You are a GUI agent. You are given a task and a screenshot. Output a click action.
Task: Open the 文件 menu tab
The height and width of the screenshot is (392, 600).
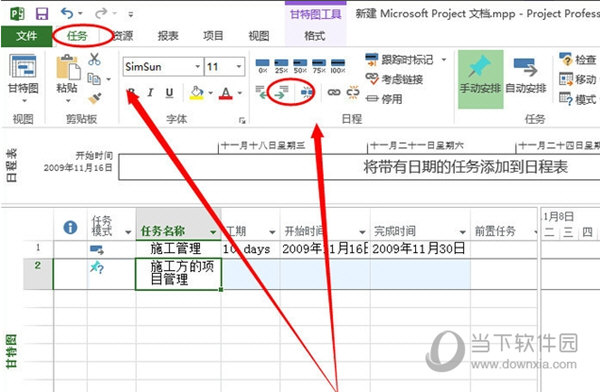click(26, 36)
